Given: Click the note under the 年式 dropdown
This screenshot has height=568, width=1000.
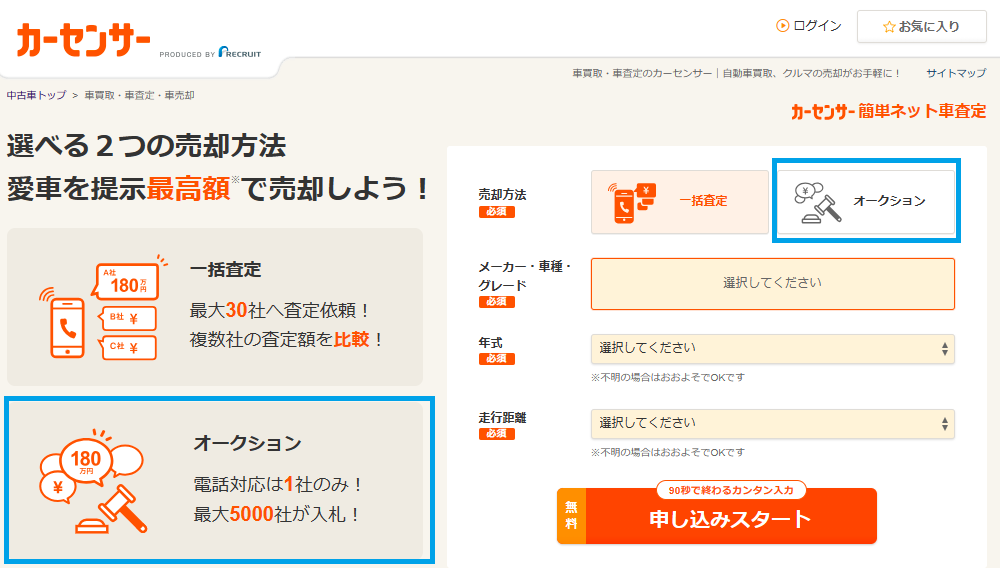Looking at the screenshot, I should (668, 377).
